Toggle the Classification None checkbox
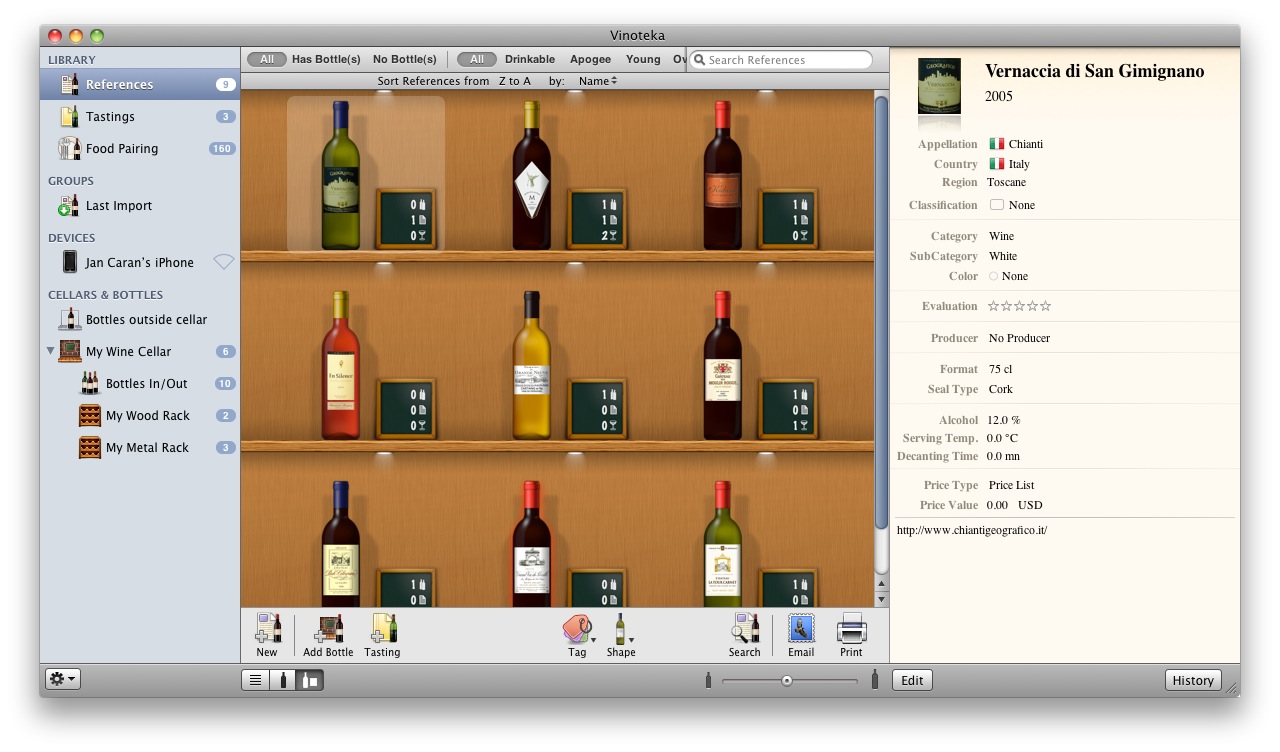This screenshot has height=752, width=1280. [x=997, y=205]
